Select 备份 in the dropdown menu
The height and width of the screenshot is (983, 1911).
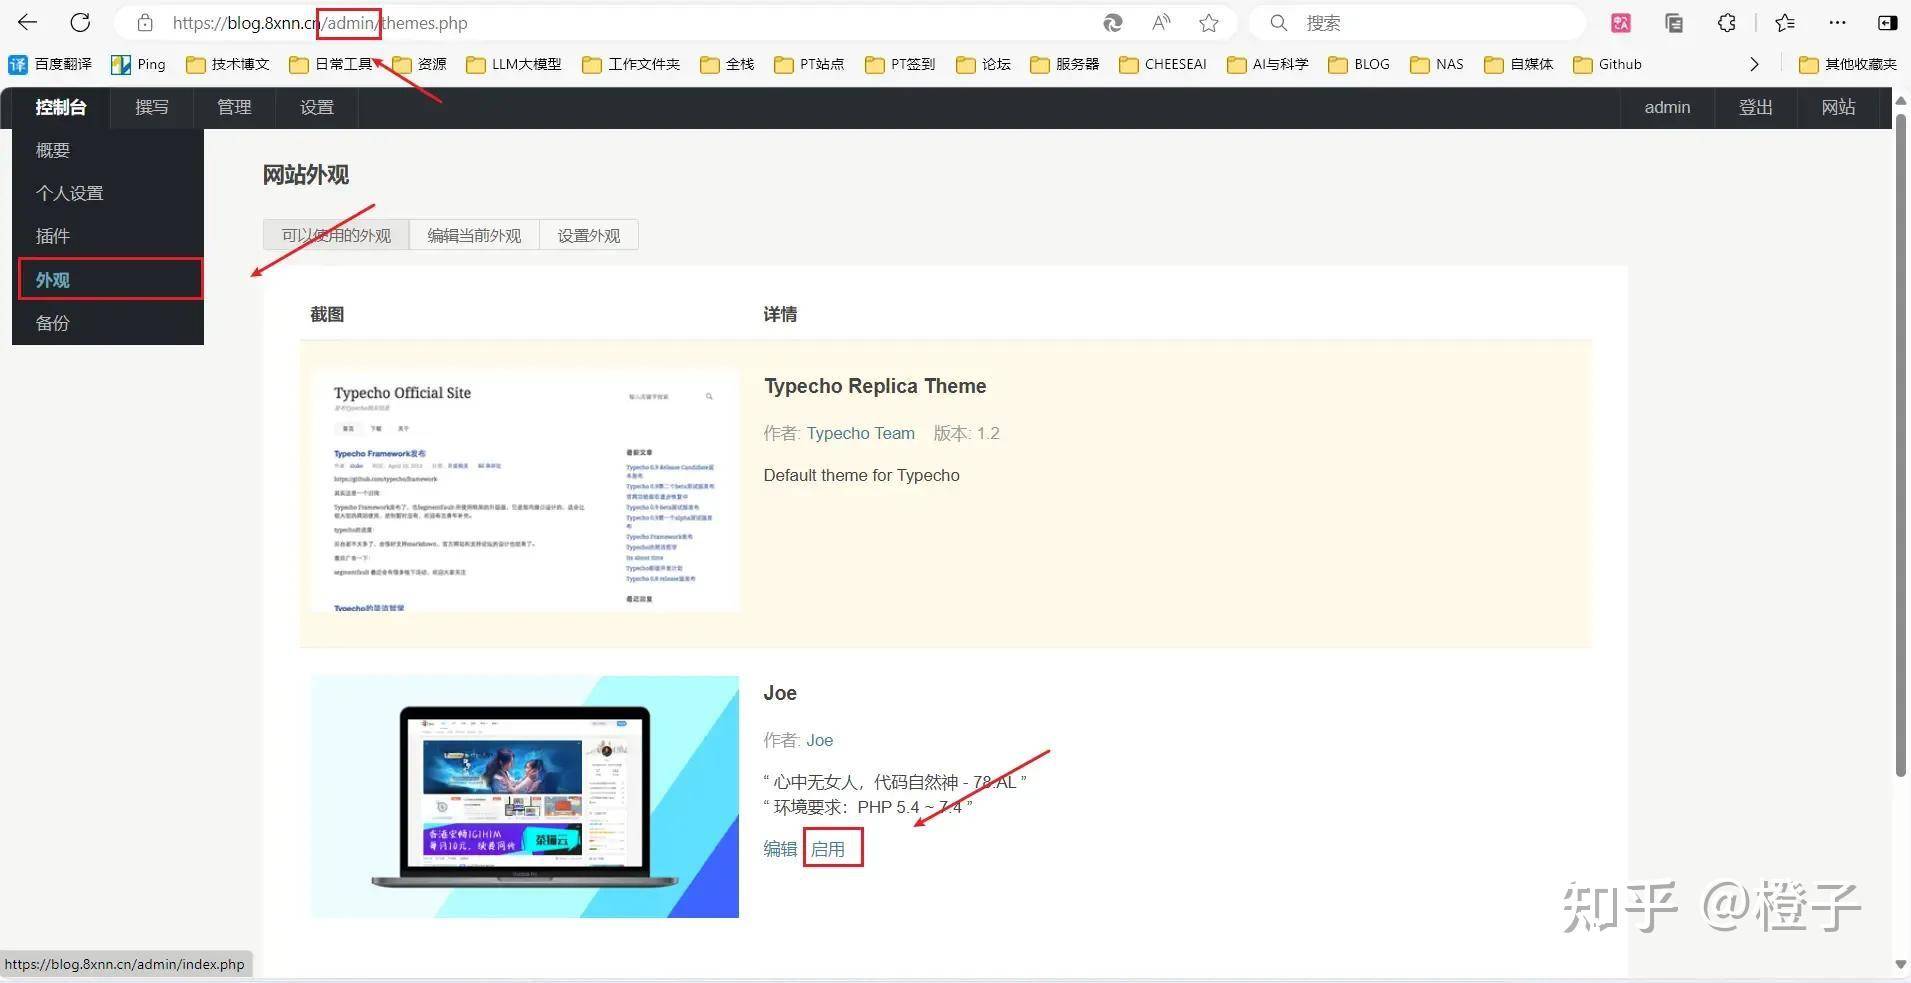click(108, 323)
